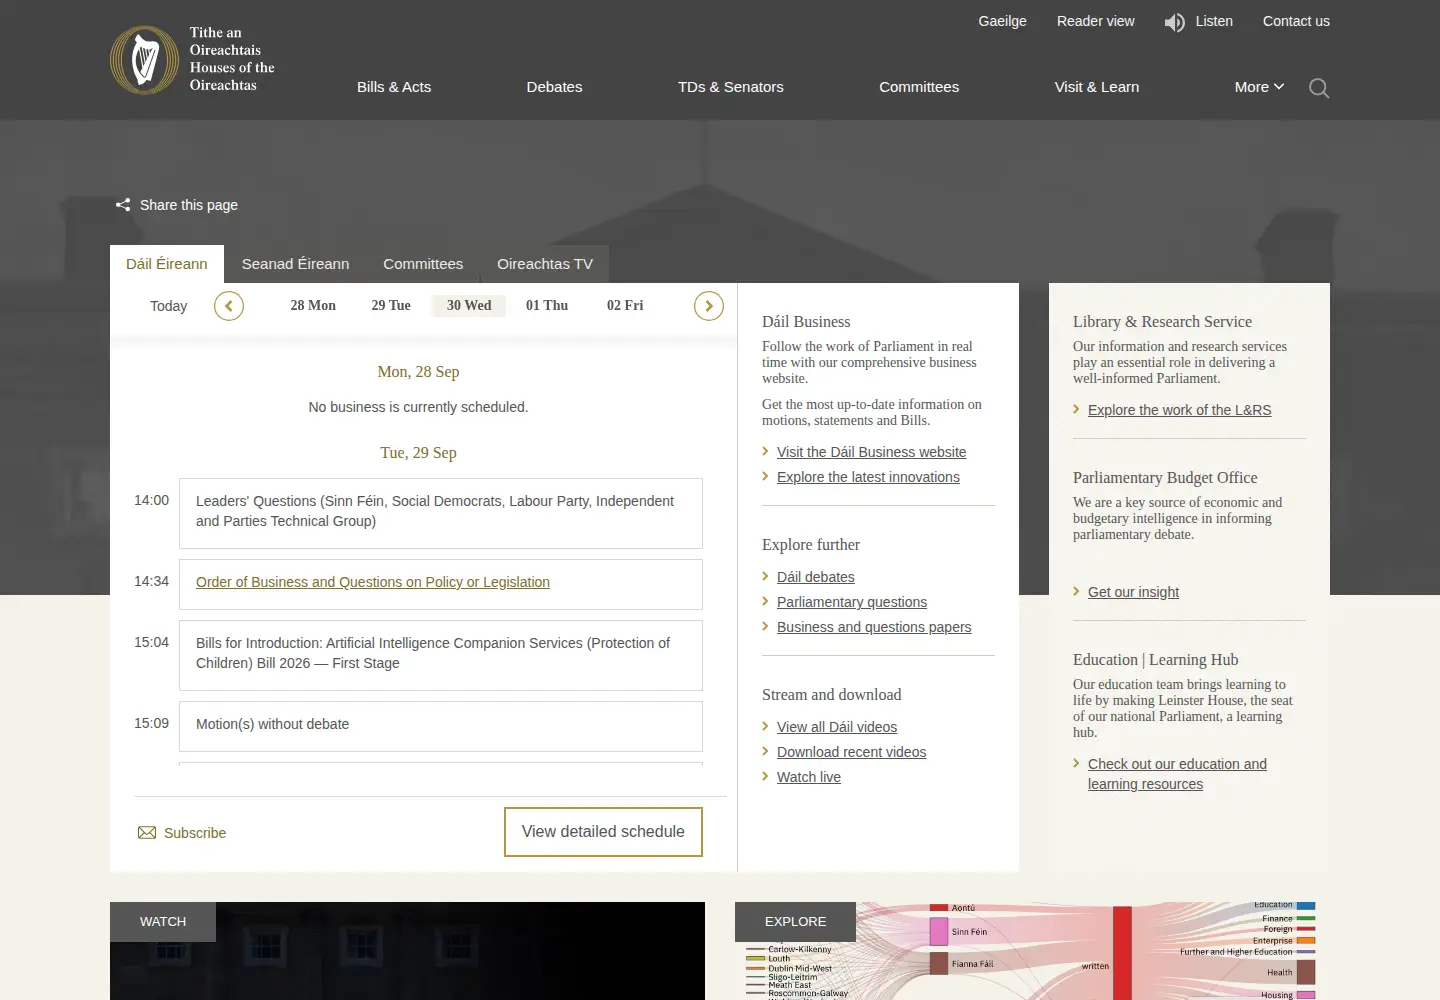This screenshot has width=1440, height=1000.
Task: Open Reader view
Action: click(1096, 21)
